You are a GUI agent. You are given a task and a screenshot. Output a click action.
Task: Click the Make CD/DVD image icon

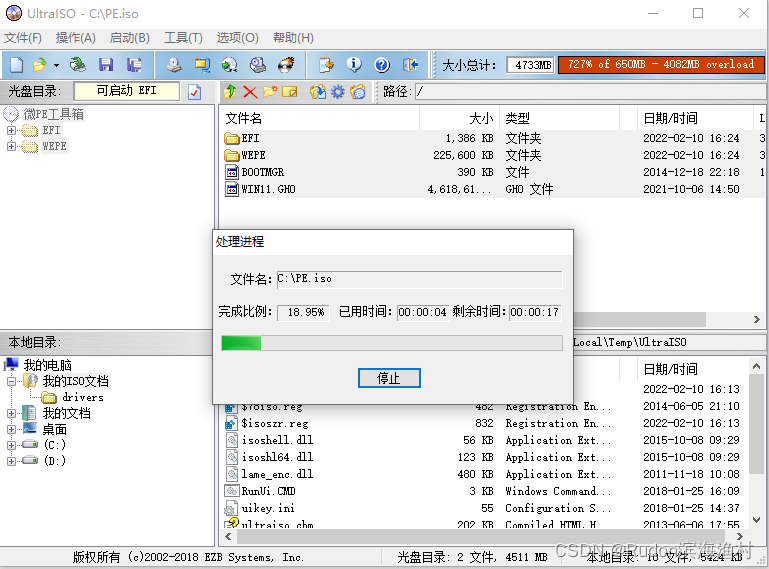tap(174, 65)
